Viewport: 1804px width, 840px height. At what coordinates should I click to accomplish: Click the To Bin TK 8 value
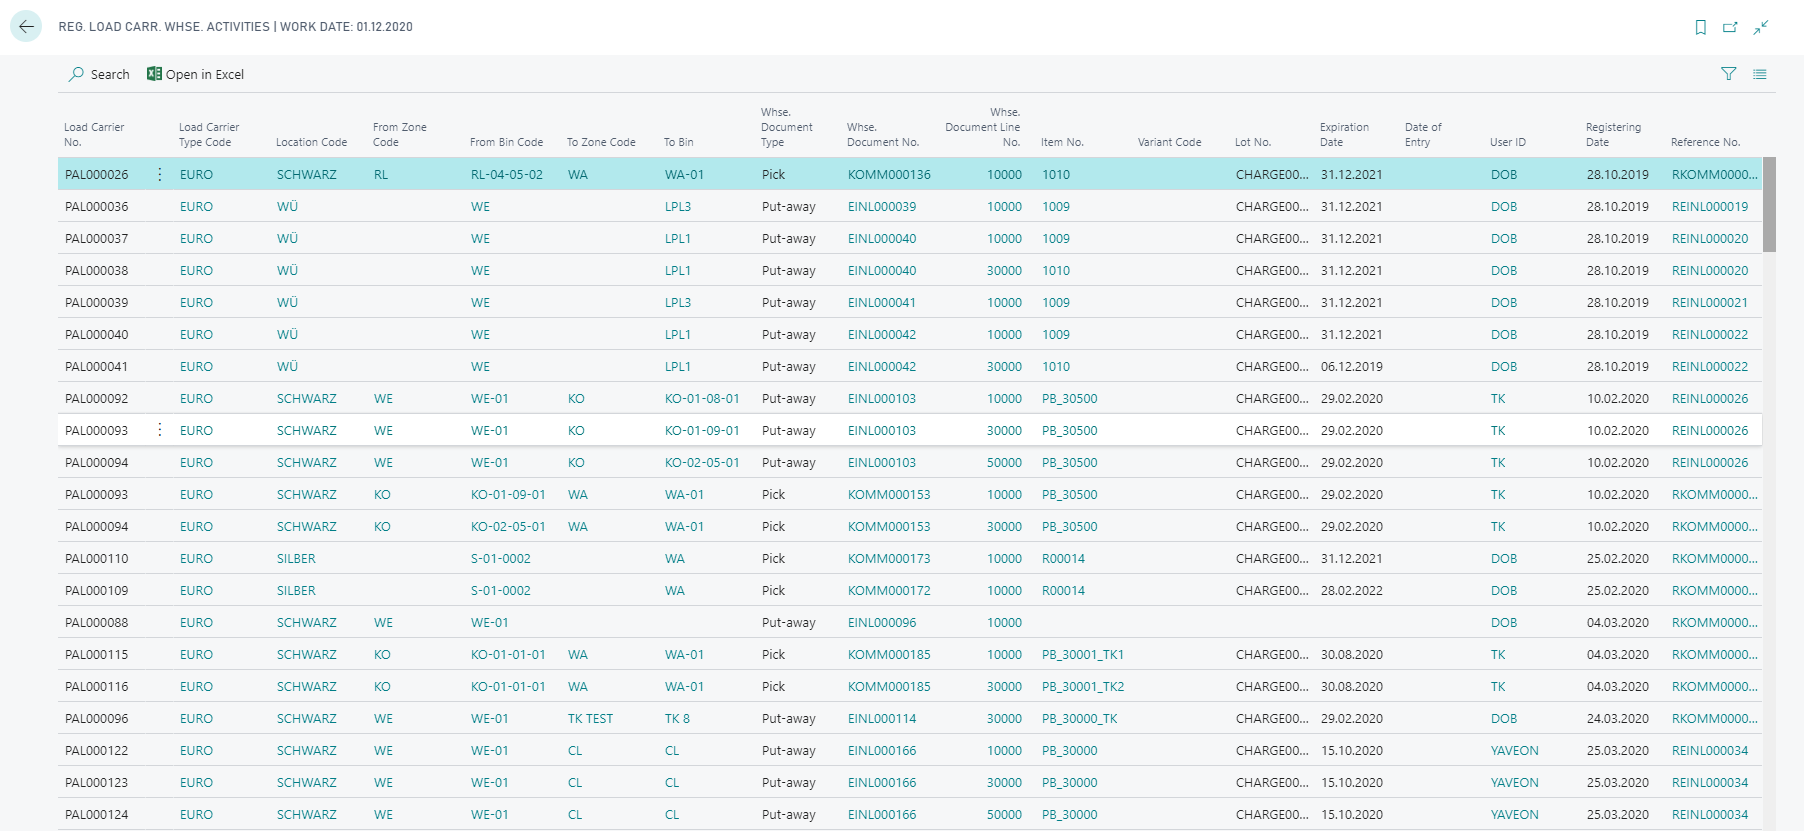click(x=677, y=719)
